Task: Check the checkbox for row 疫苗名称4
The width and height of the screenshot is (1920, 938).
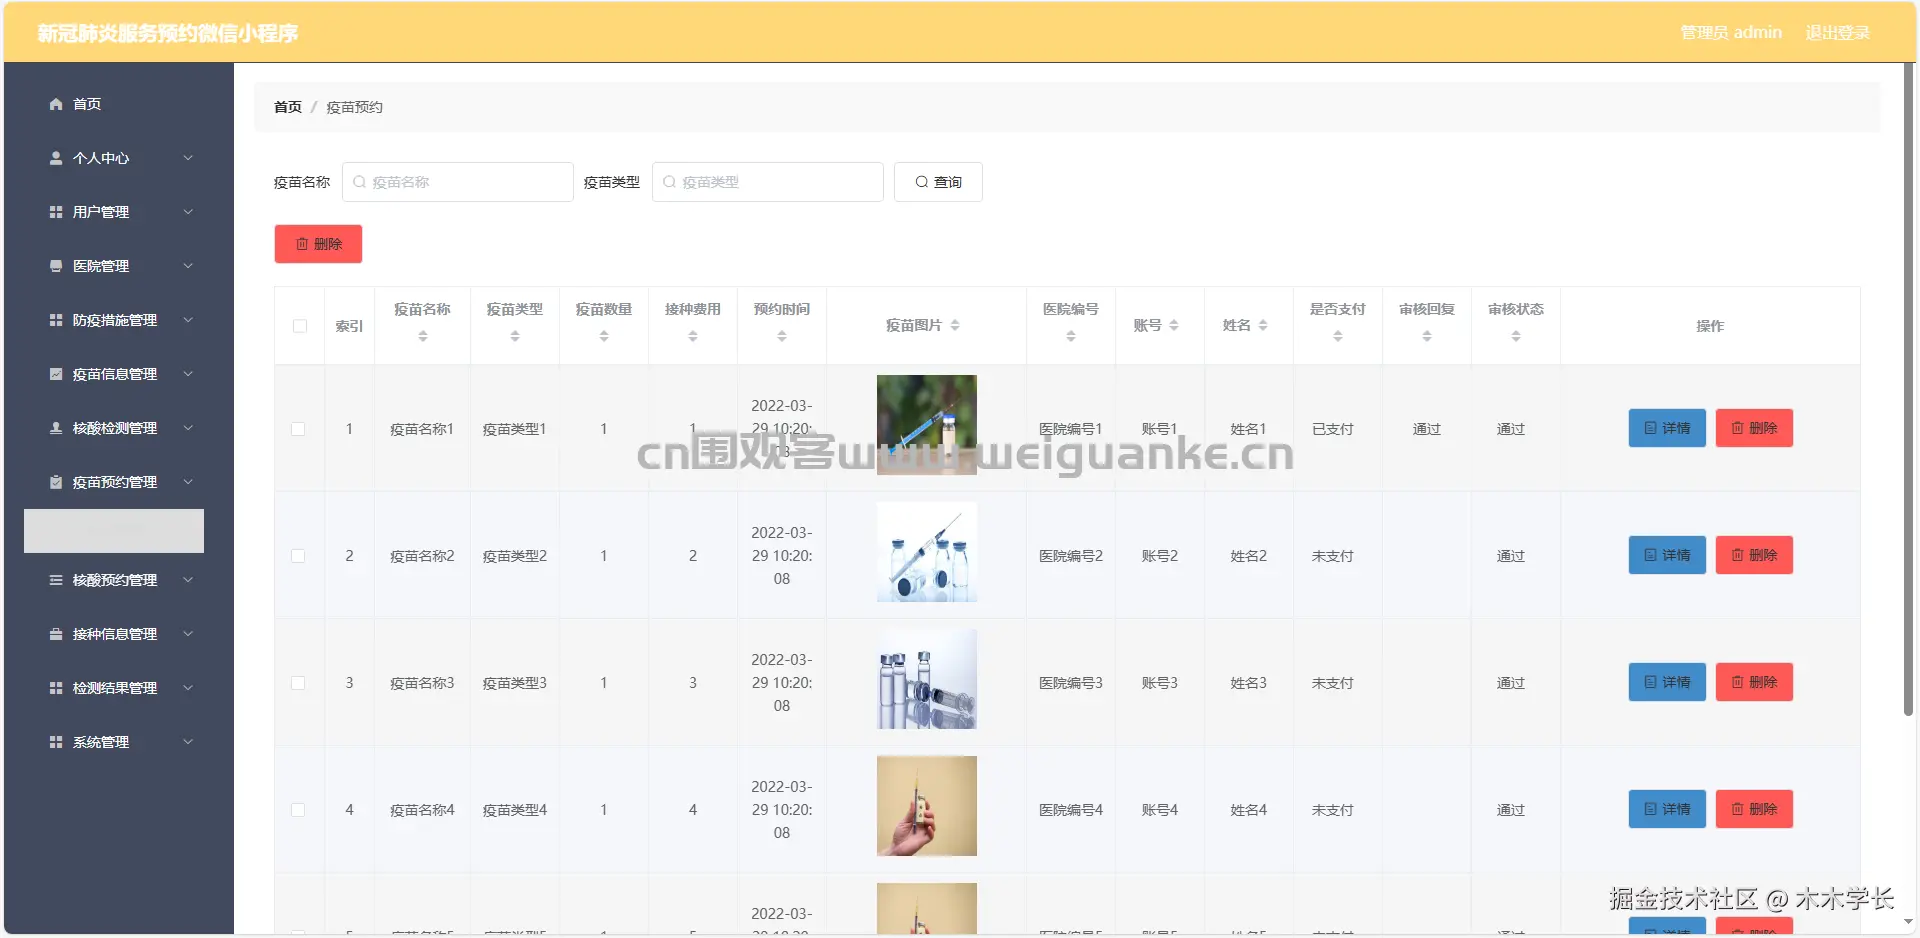Action: coord(298,810)
